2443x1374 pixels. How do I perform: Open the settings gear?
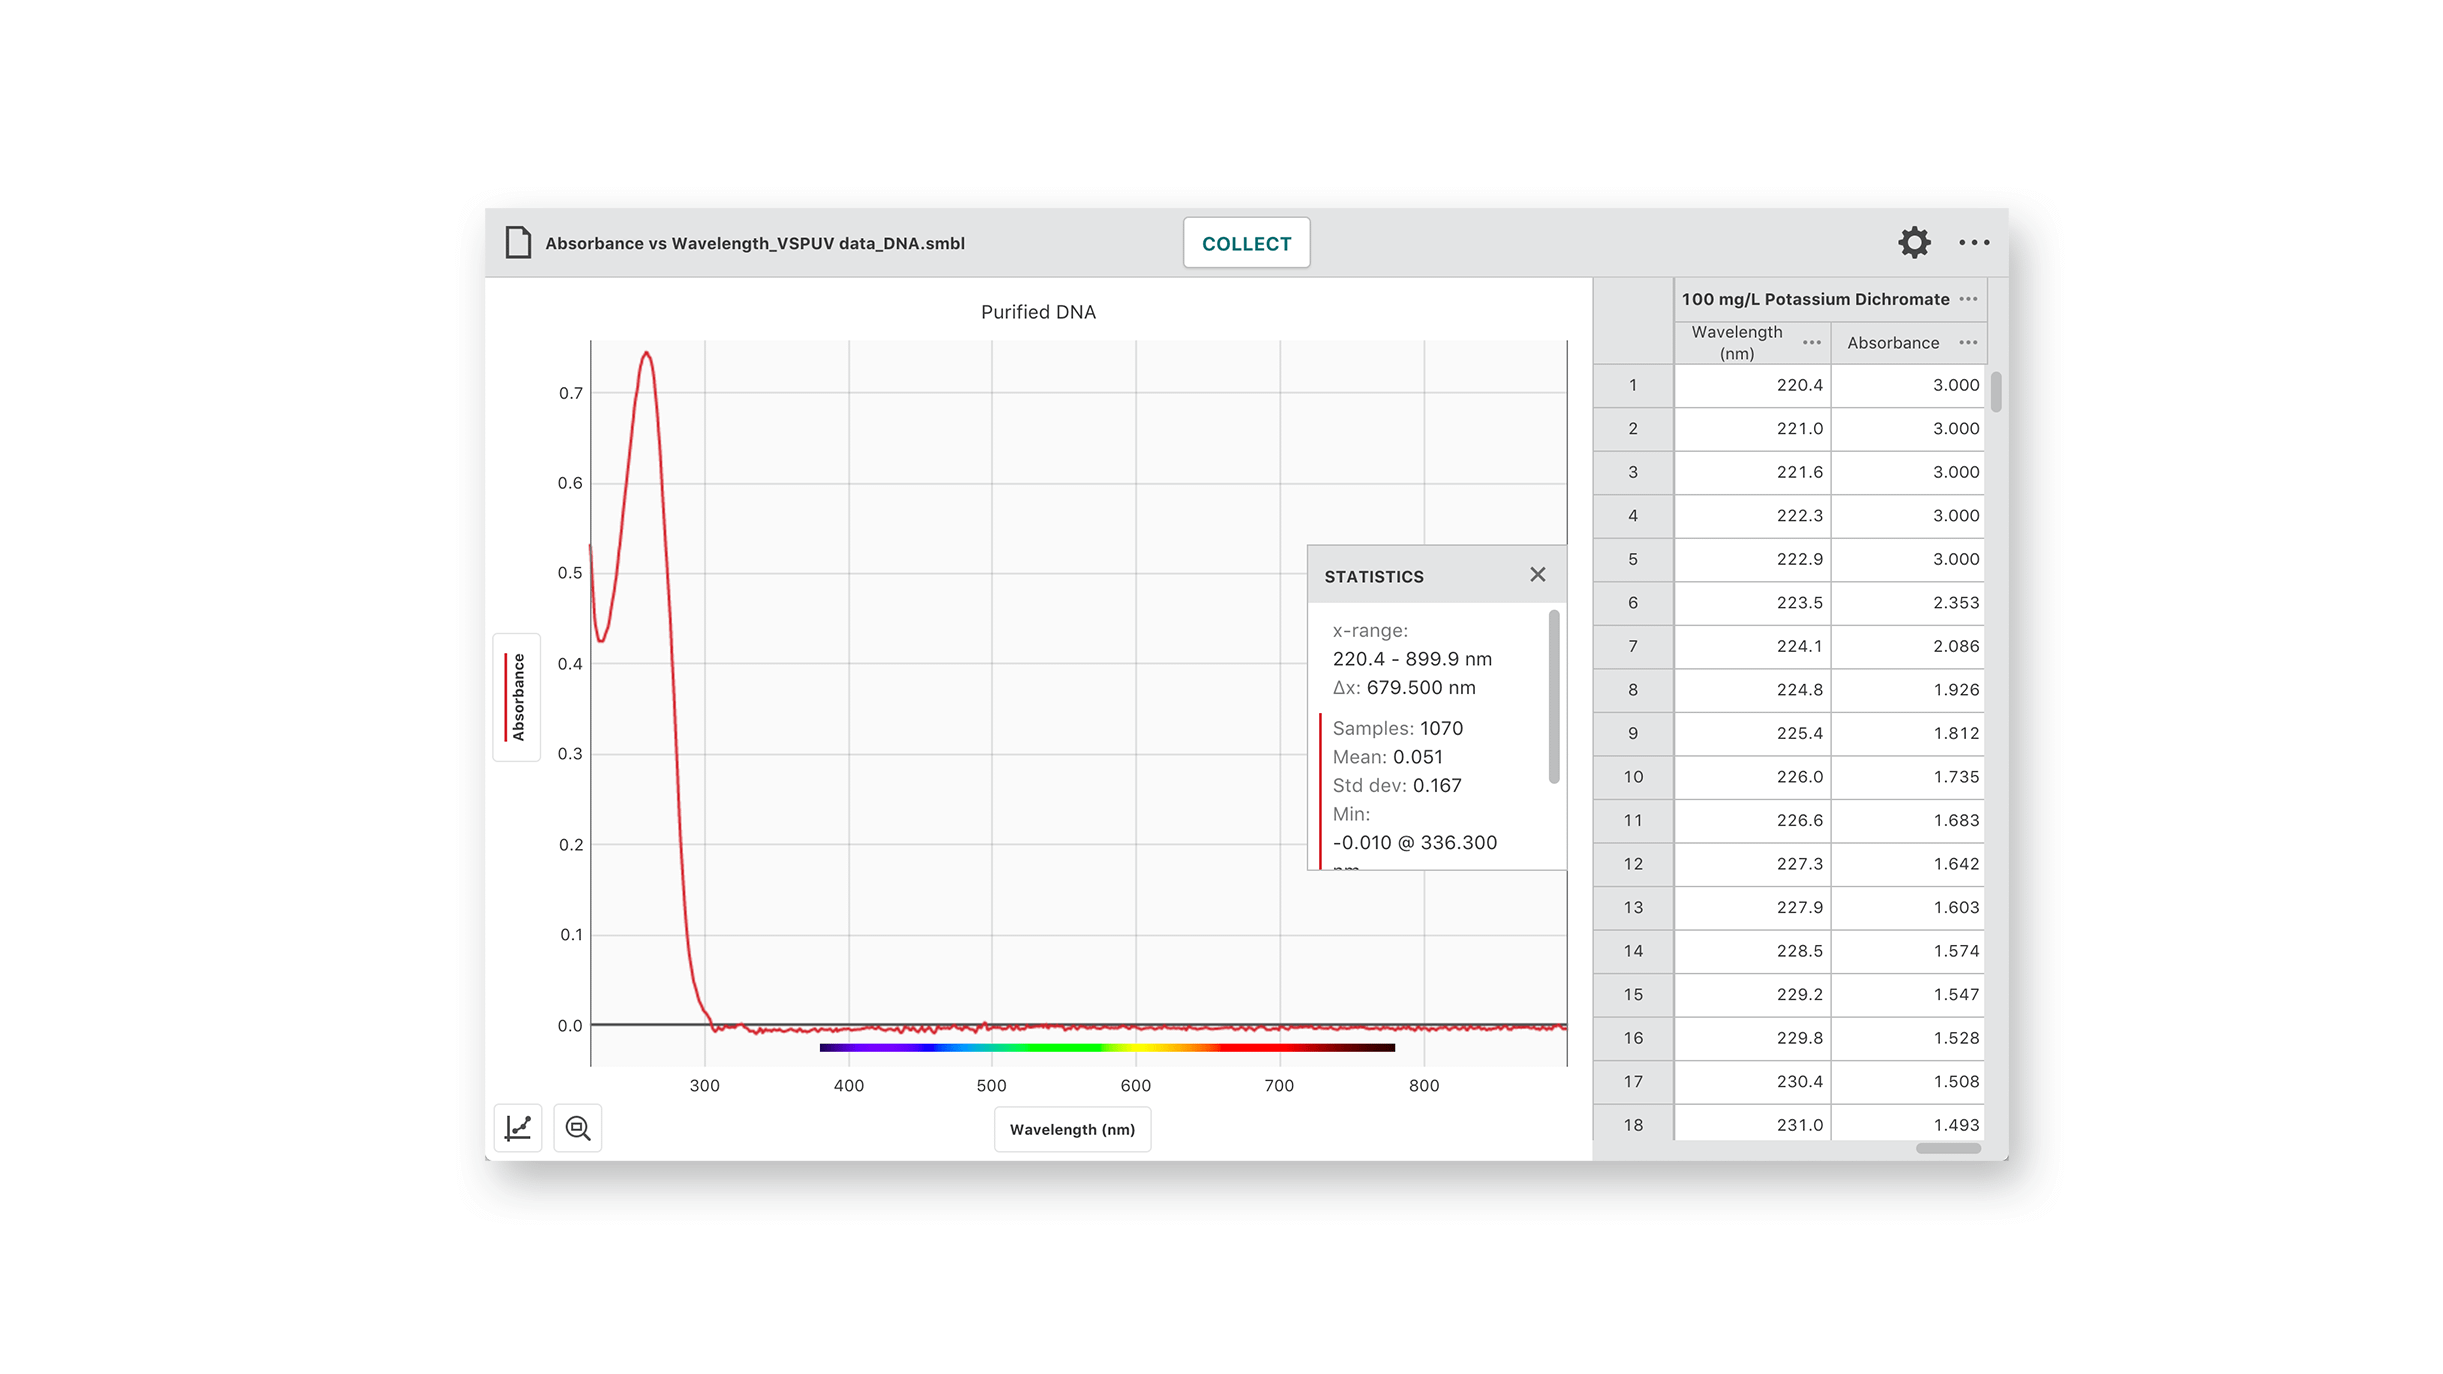point(1913,242)
